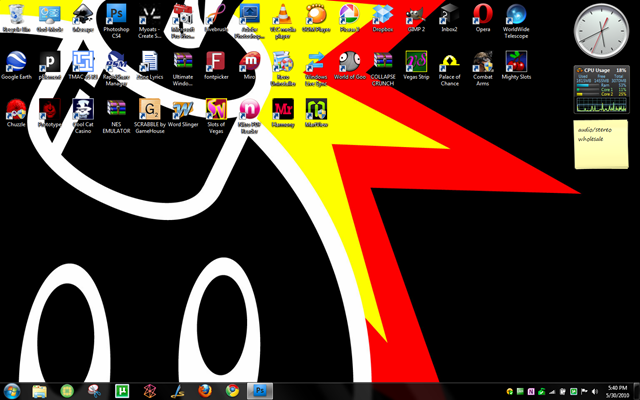Open the Dropbox desktop icon
Image resolution: width=640 pixels, height=400 pixels.
383,18
